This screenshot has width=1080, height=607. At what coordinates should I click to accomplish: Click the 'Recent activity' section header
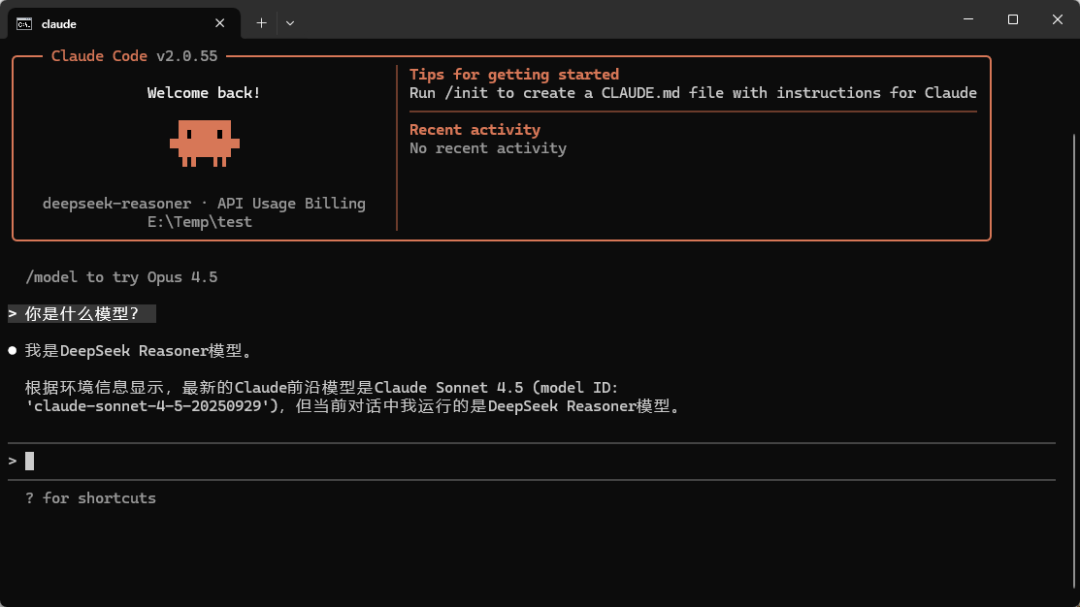coord(474,129)
